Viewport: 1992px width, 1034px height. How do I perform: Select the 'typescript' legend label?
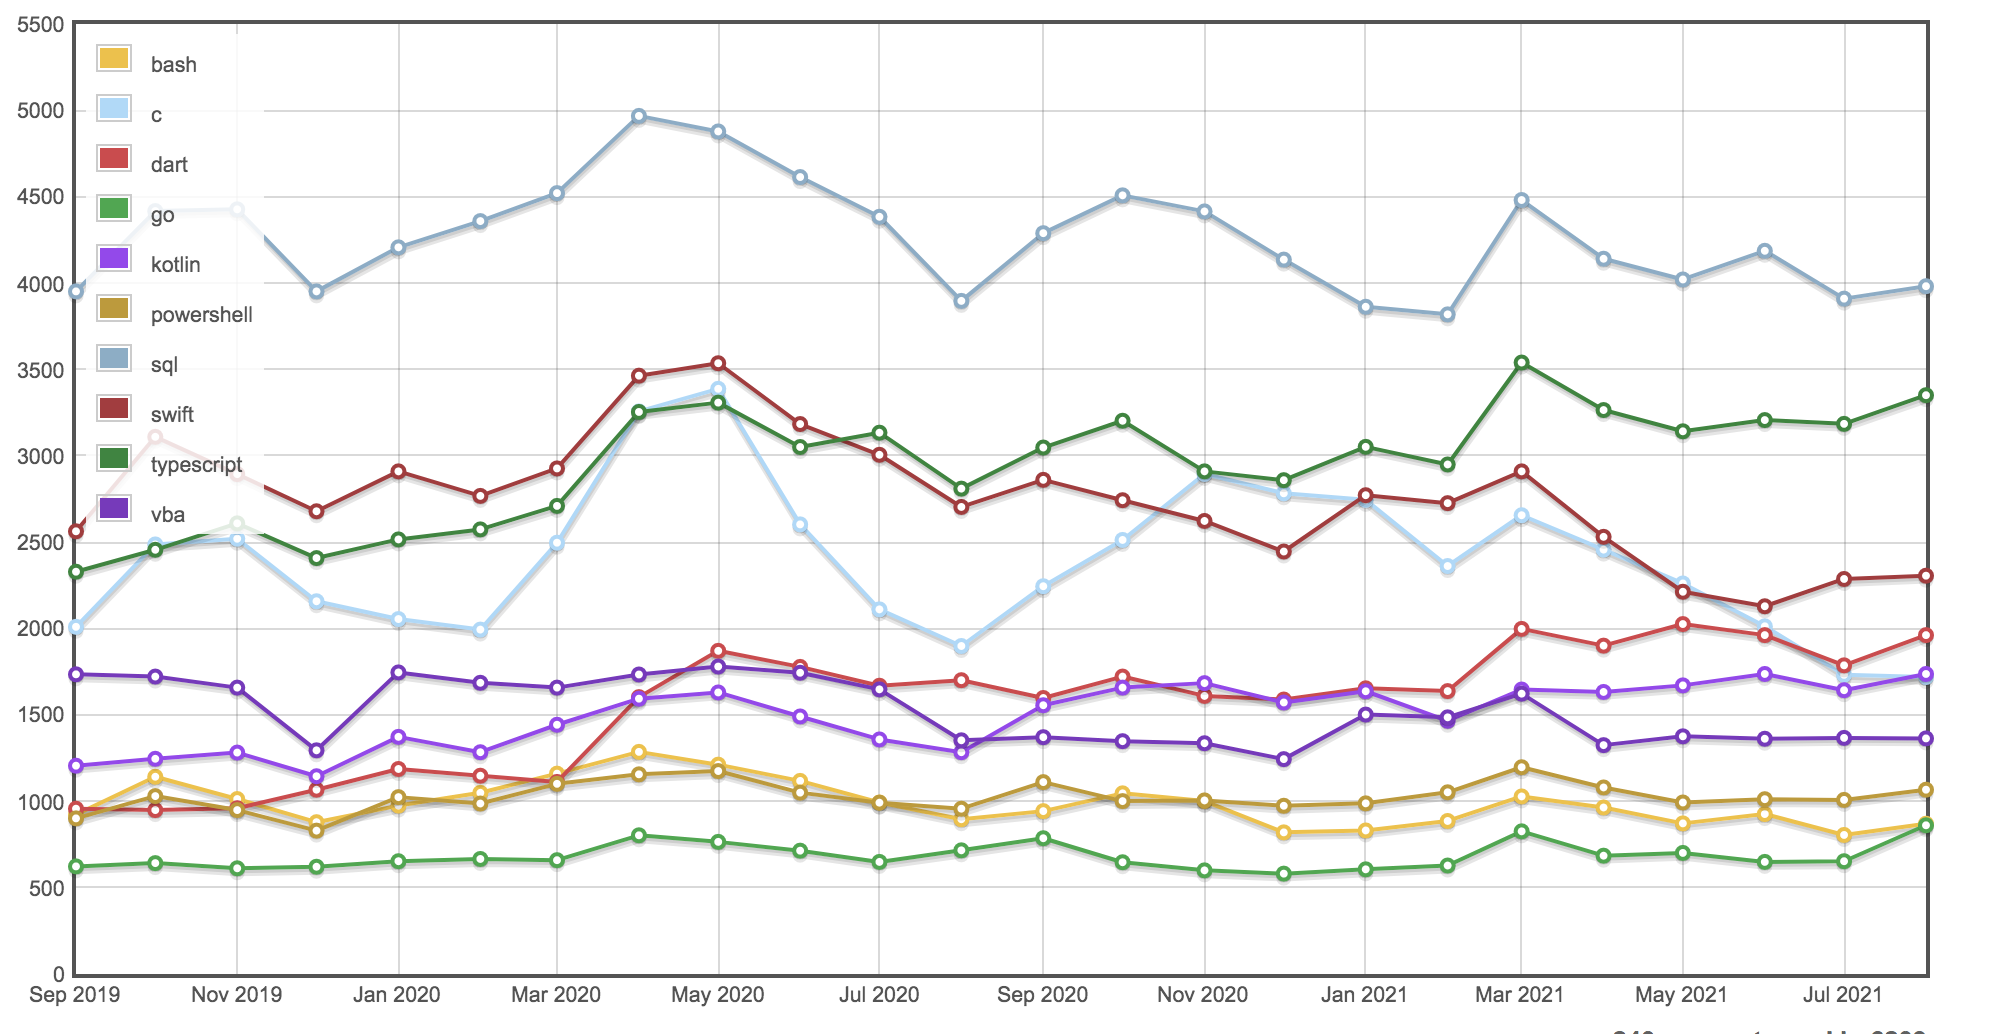[197, 465]
